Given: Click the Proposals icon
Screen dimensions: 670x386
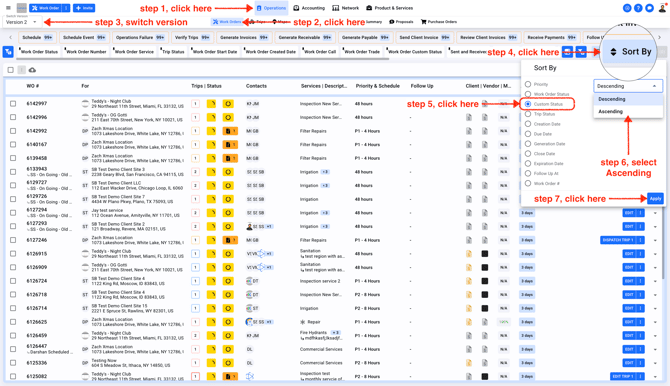Looking at the screenshot, I should 391,22.
